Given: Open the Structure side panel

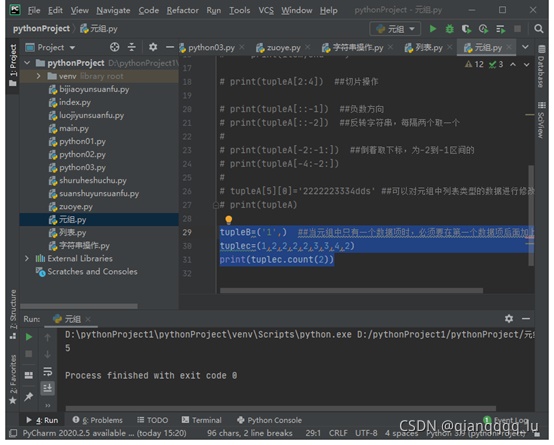Looking at the screenshot, I should click(13, 314).
